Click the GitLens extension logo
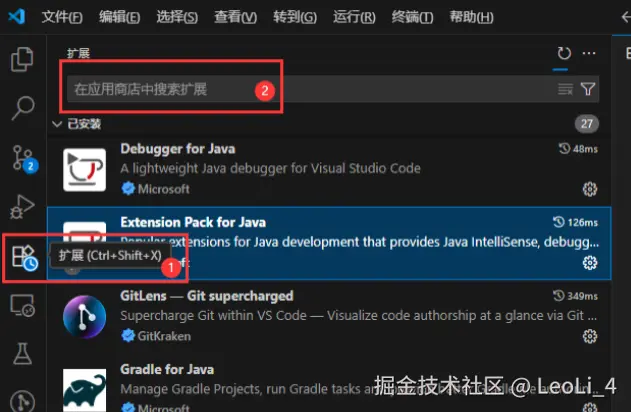 tap(85, 317)
